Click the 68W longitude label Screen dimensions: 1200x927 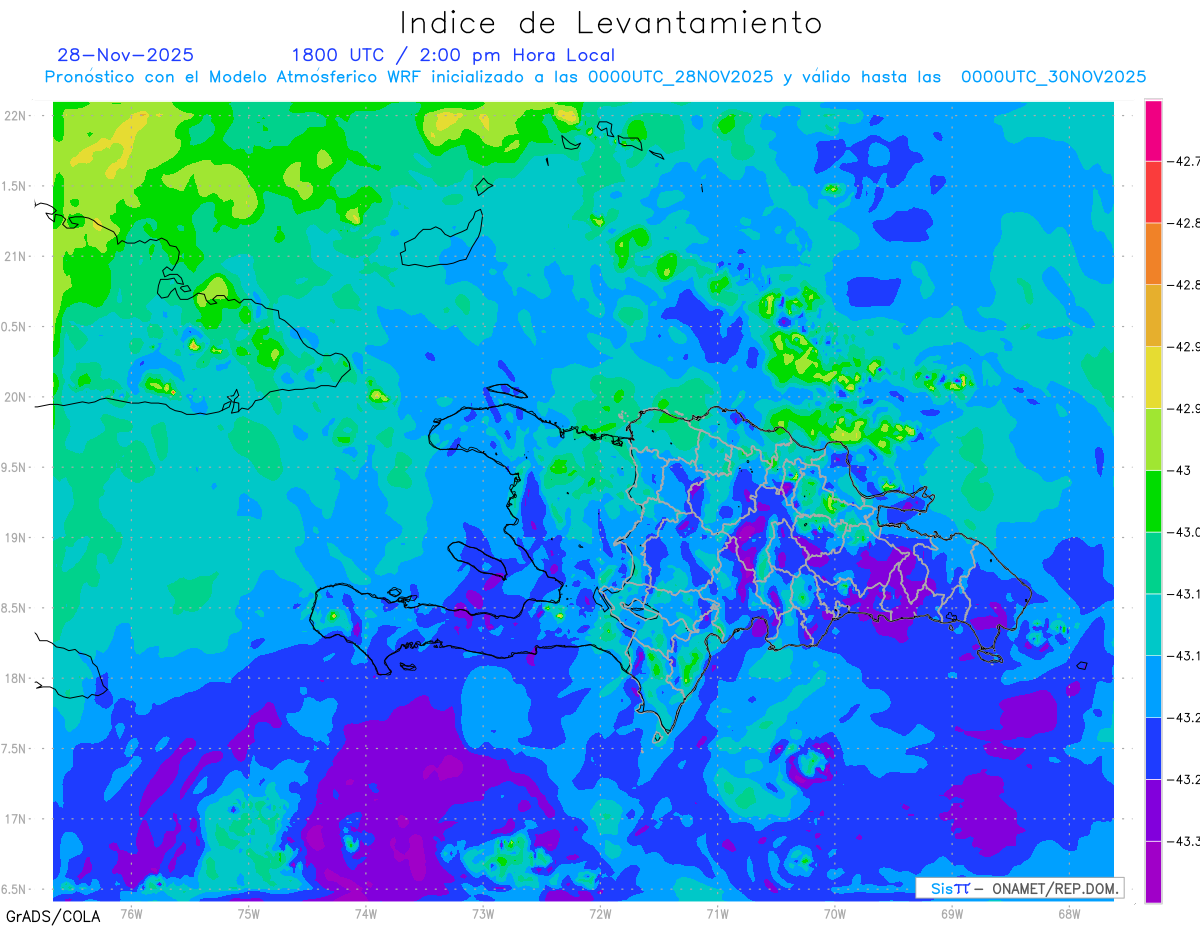coord(1068,912)
